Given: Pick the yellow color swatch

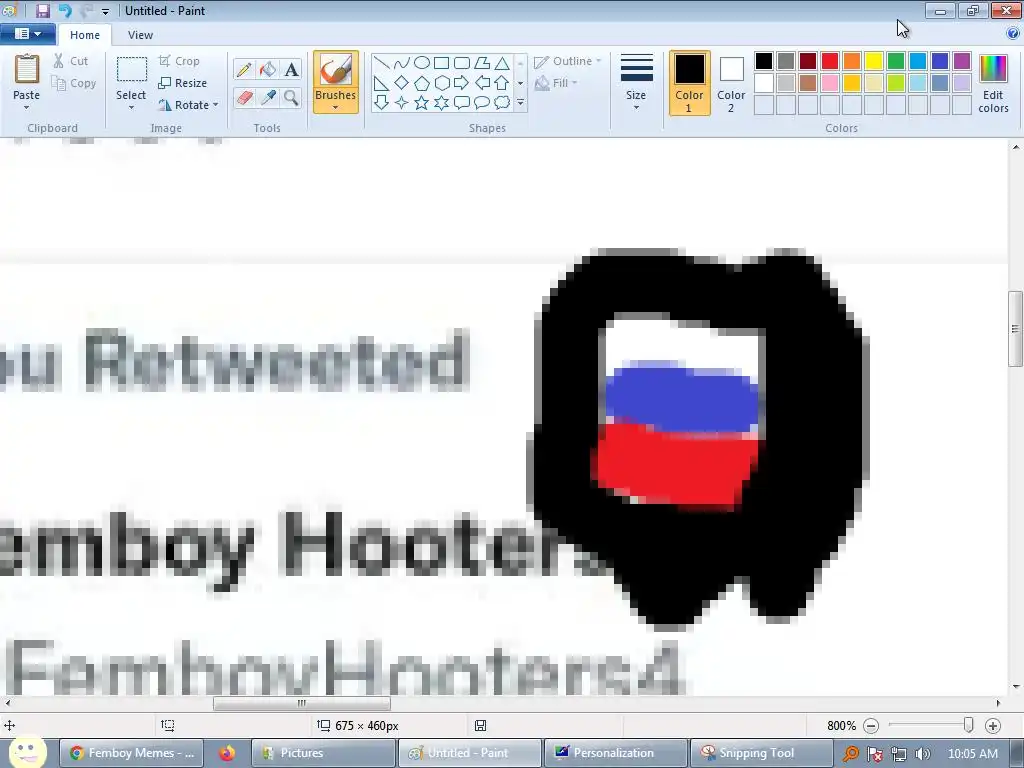Looking at the screenshot, I should point(874,61).
